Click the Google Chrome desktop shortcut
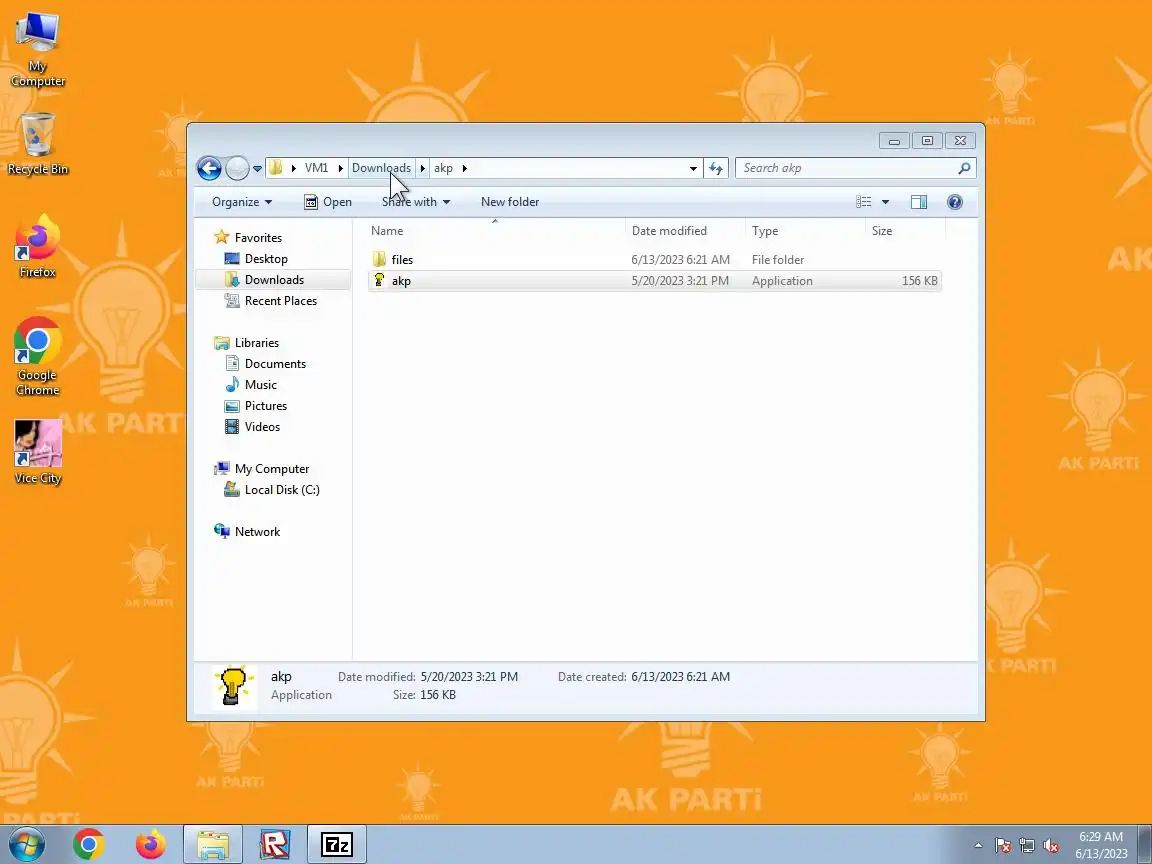1152x864 pixels. click(x=37, y=357)
